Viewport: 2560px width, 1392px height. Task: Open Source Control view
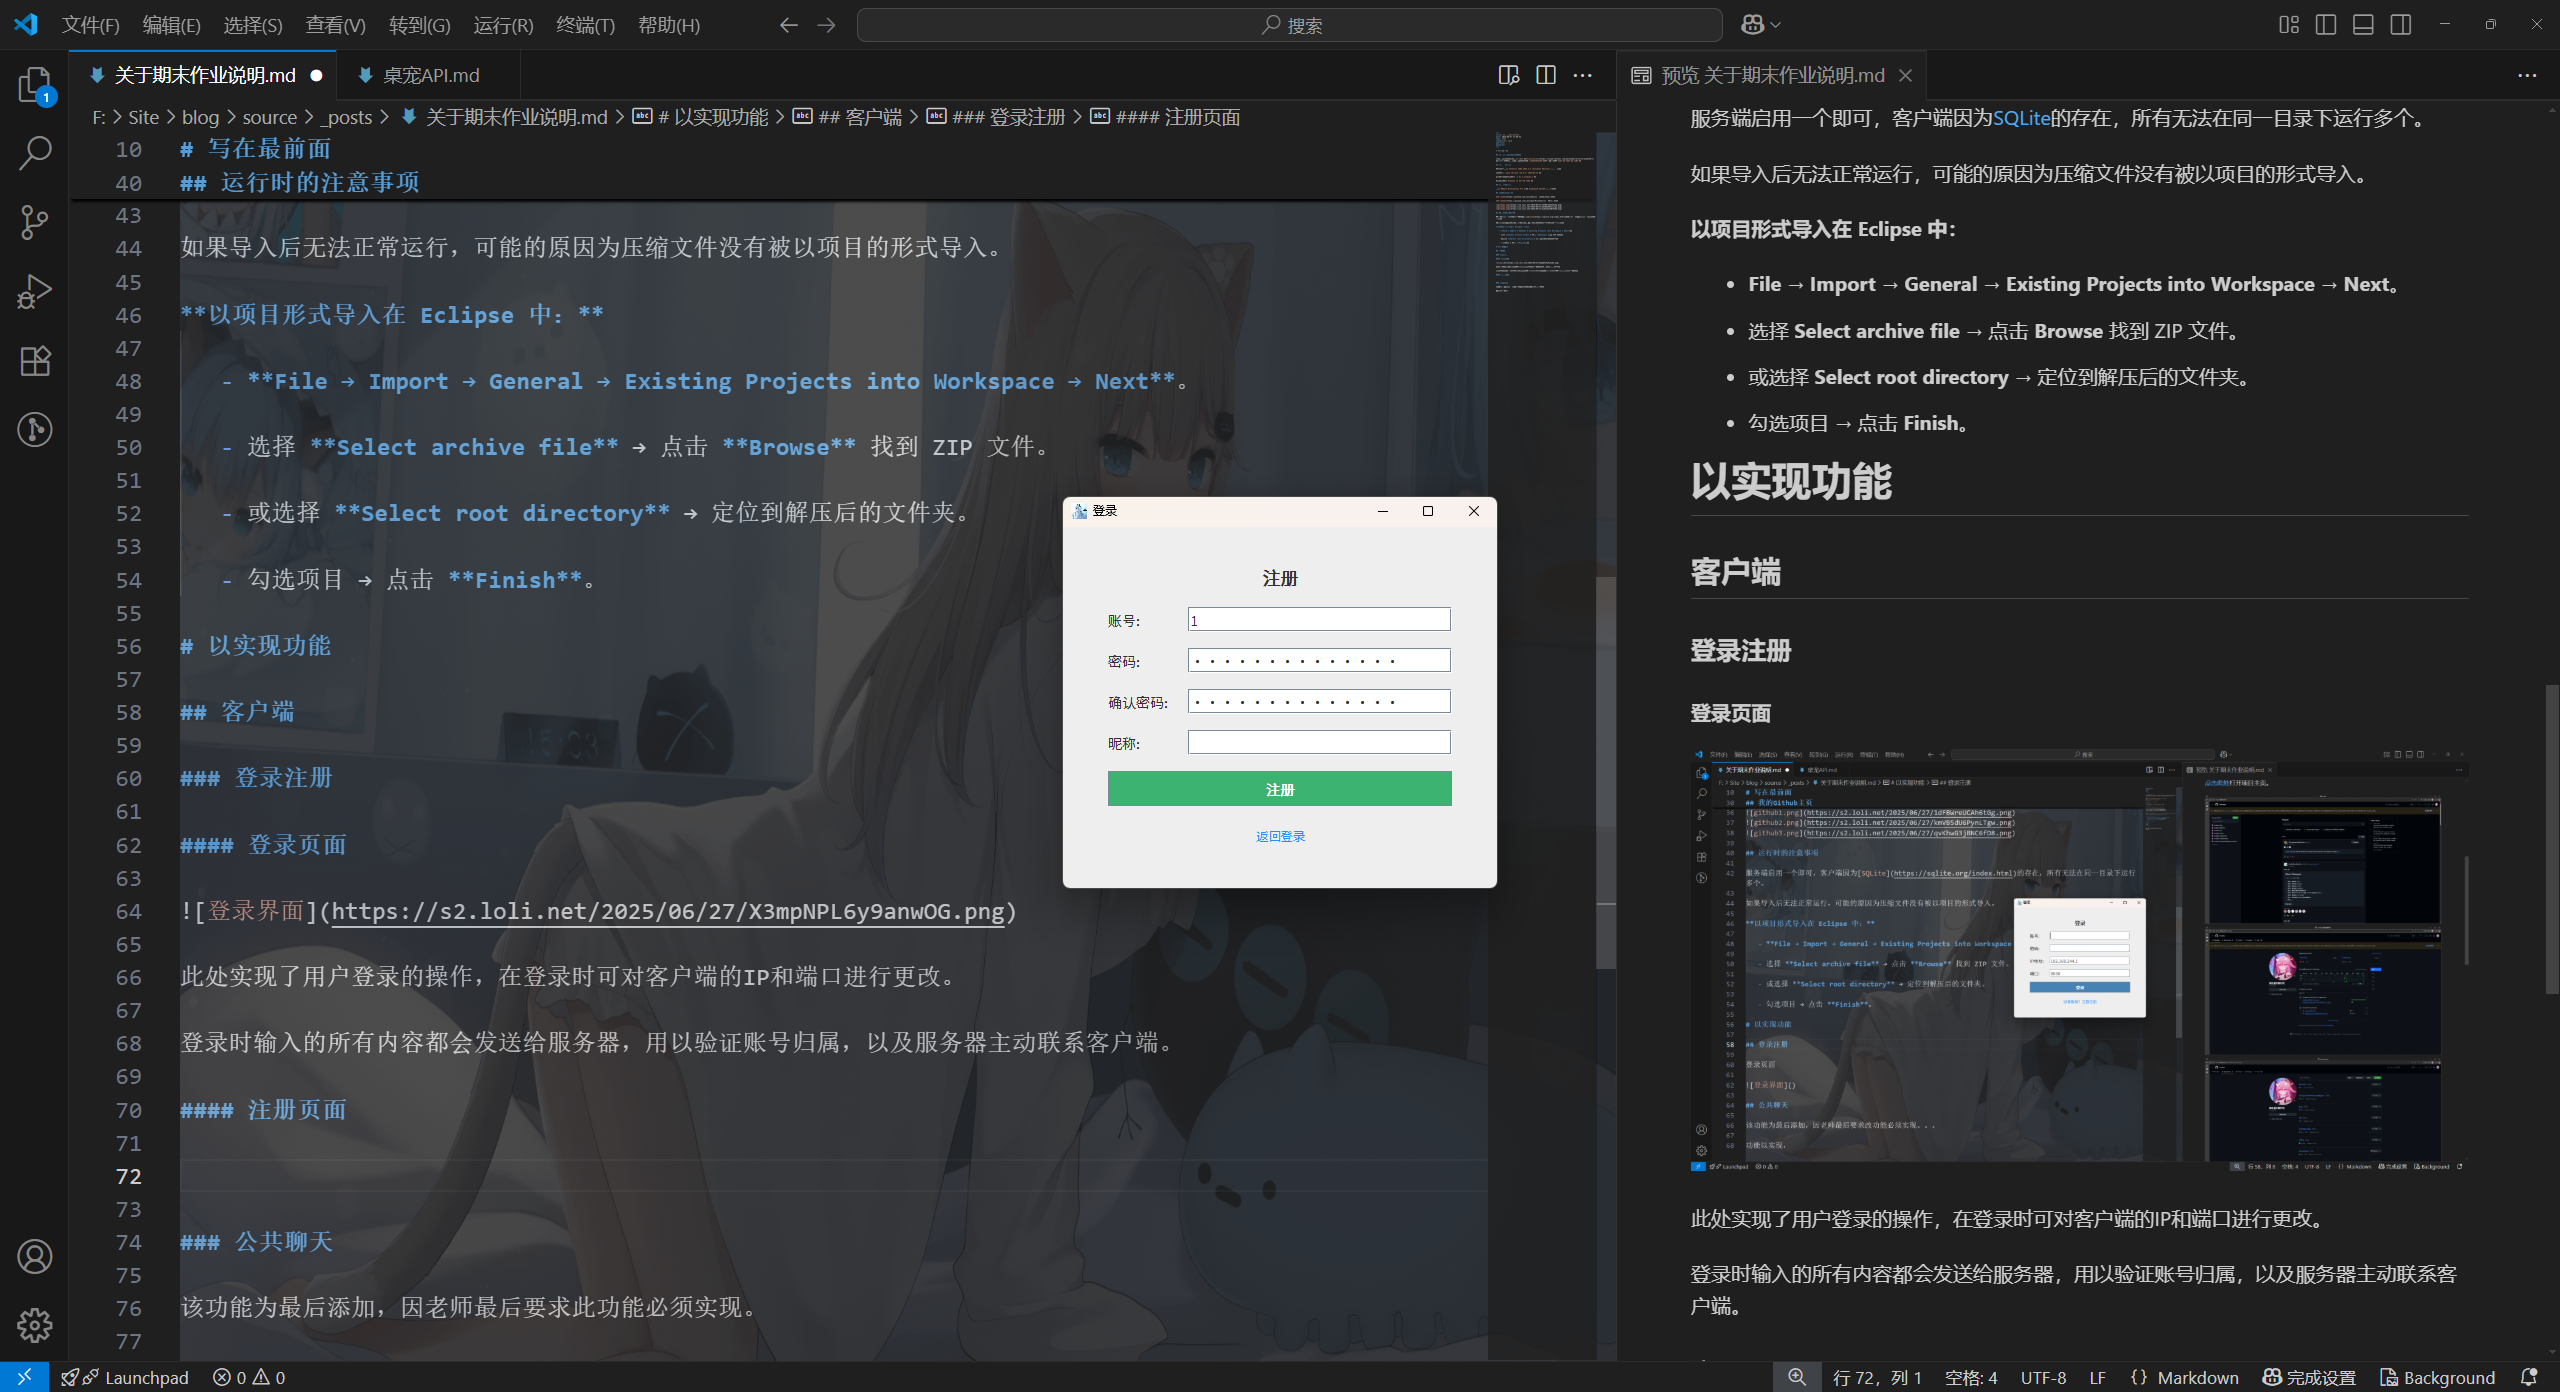click(x=35, y=222)
